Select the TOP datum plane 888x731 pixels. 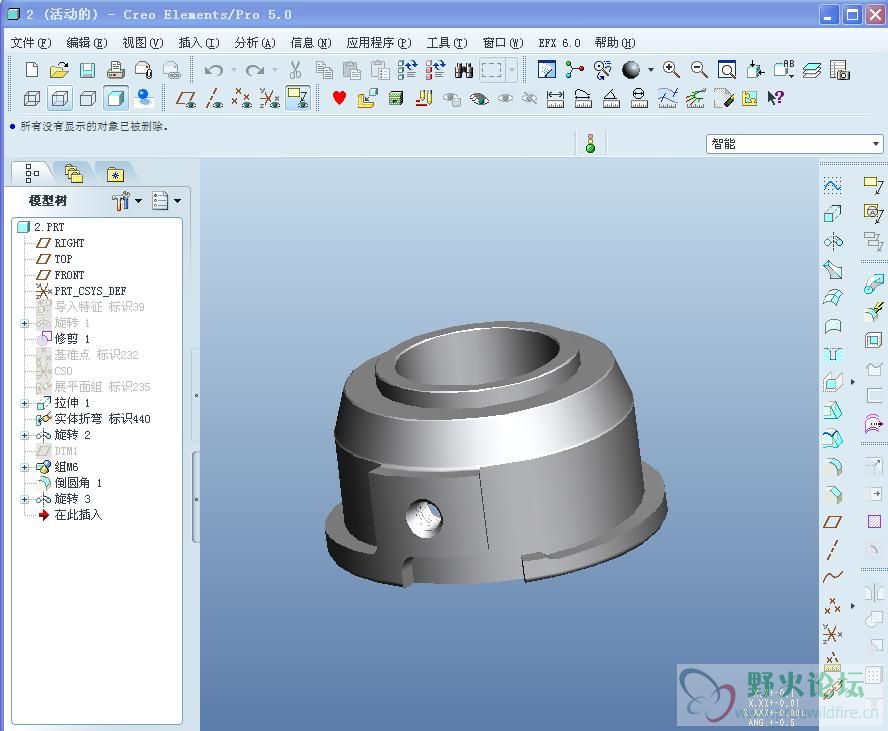[63, 259]
